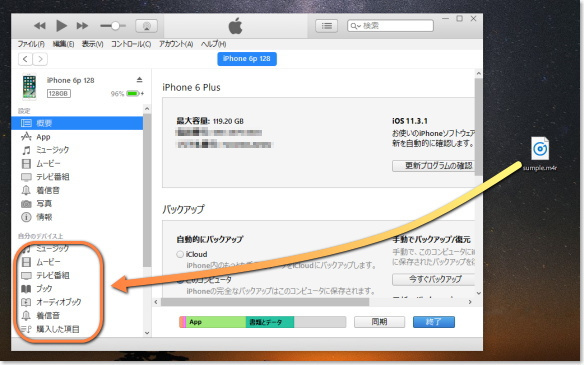
Task: Click the 終了 done button
Action: point(434,322)
